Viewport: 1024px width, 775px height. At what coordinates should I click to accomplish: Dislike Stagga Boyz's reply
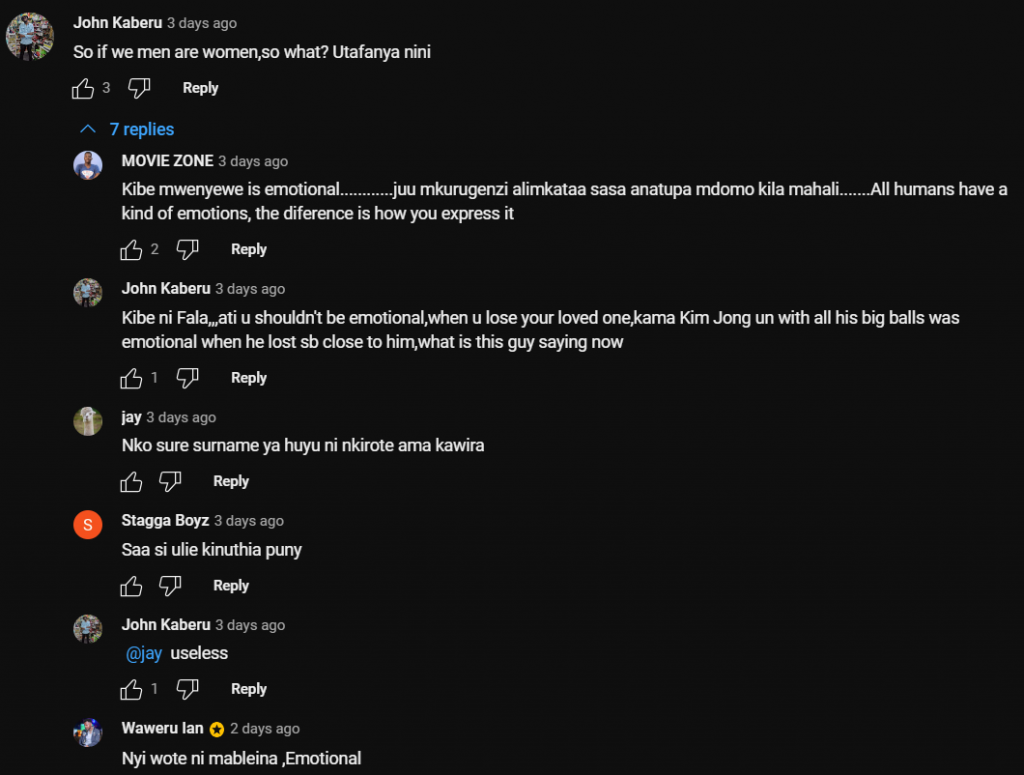point(170,586)
